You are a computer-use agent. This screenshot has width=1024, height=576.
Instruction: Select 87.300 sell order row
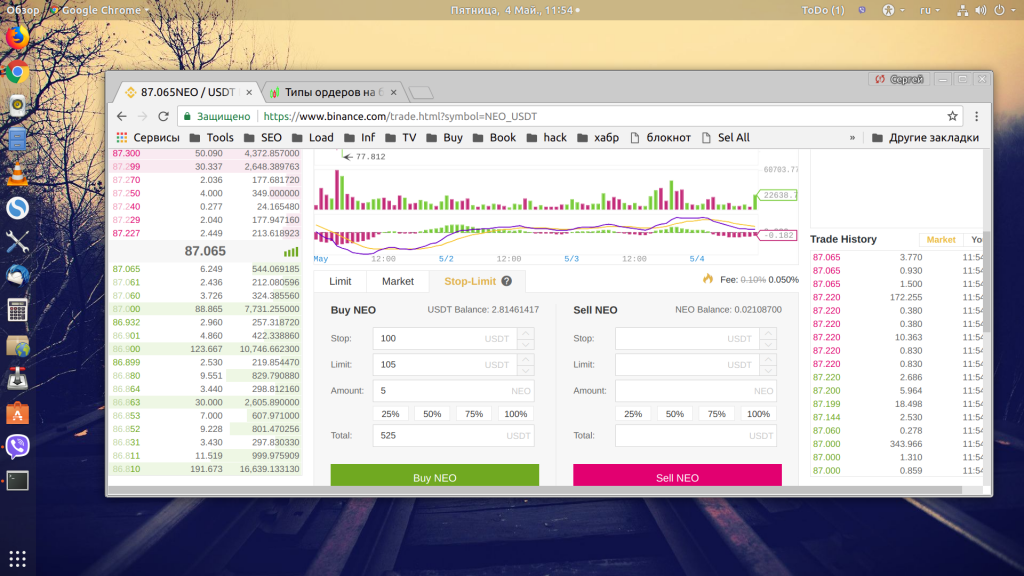206,153
